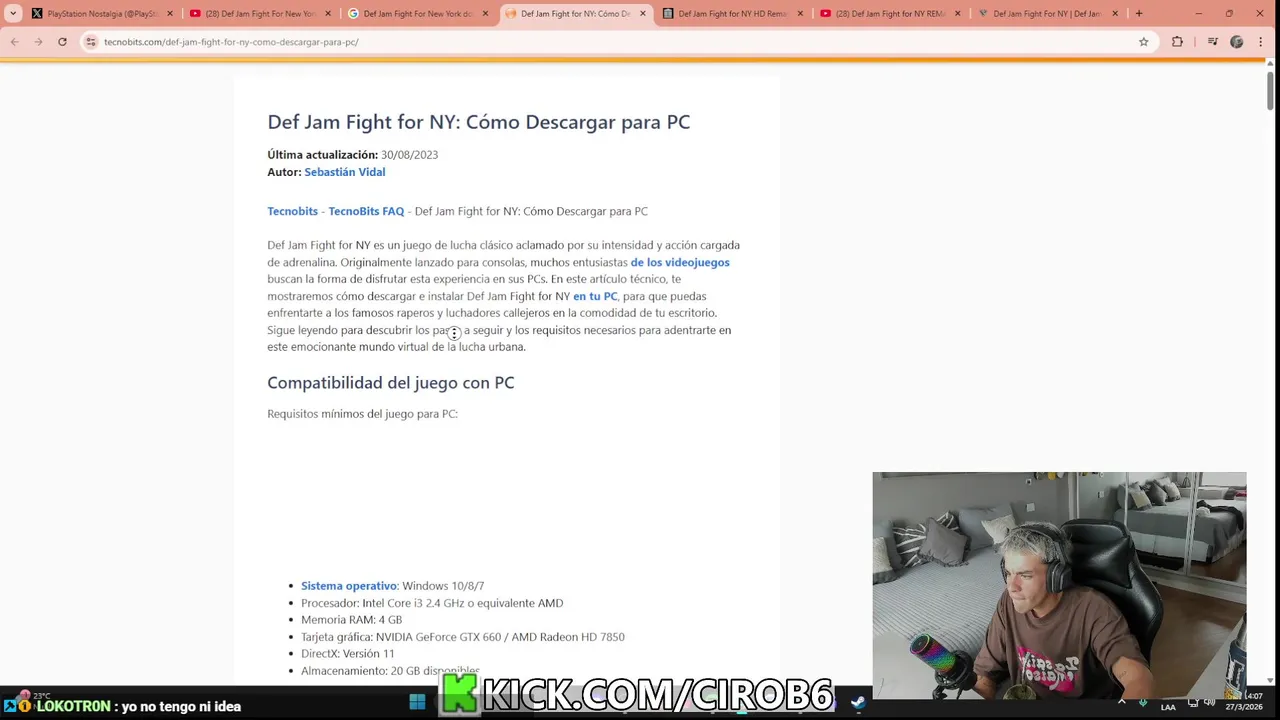Close the active Tecnobits tab
The height and width of the screenshot is (720, 1280).
(643, 14)
